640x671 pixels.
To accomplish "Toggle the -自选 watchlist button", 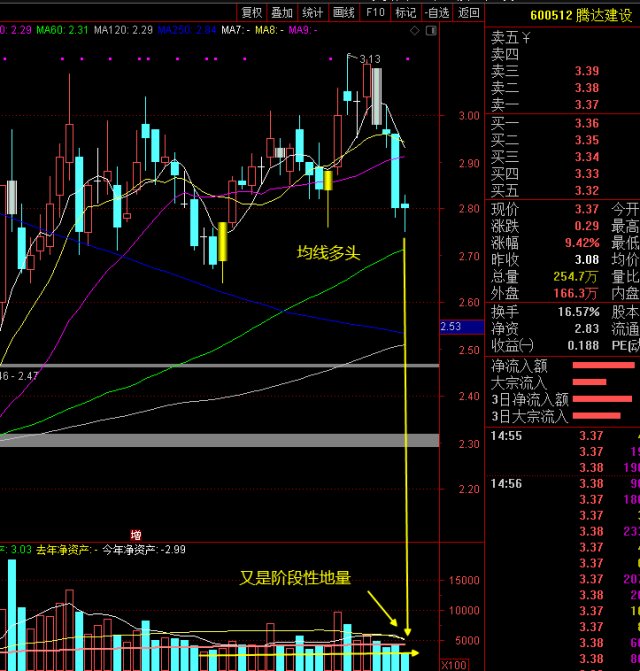I will [437, 12].
